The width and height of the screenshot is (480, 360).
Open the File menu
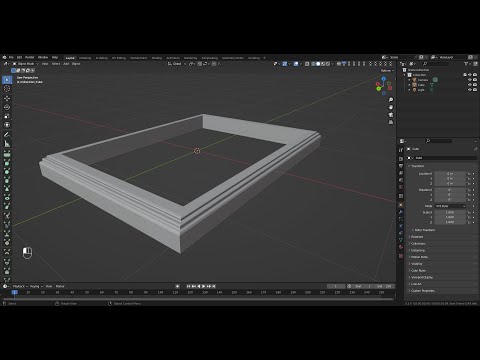coord(11,57)
